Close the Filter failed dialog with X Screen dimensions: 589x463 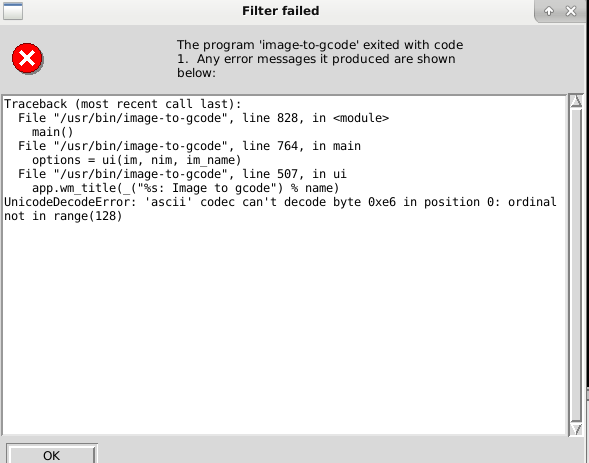(x=571, y=11)
